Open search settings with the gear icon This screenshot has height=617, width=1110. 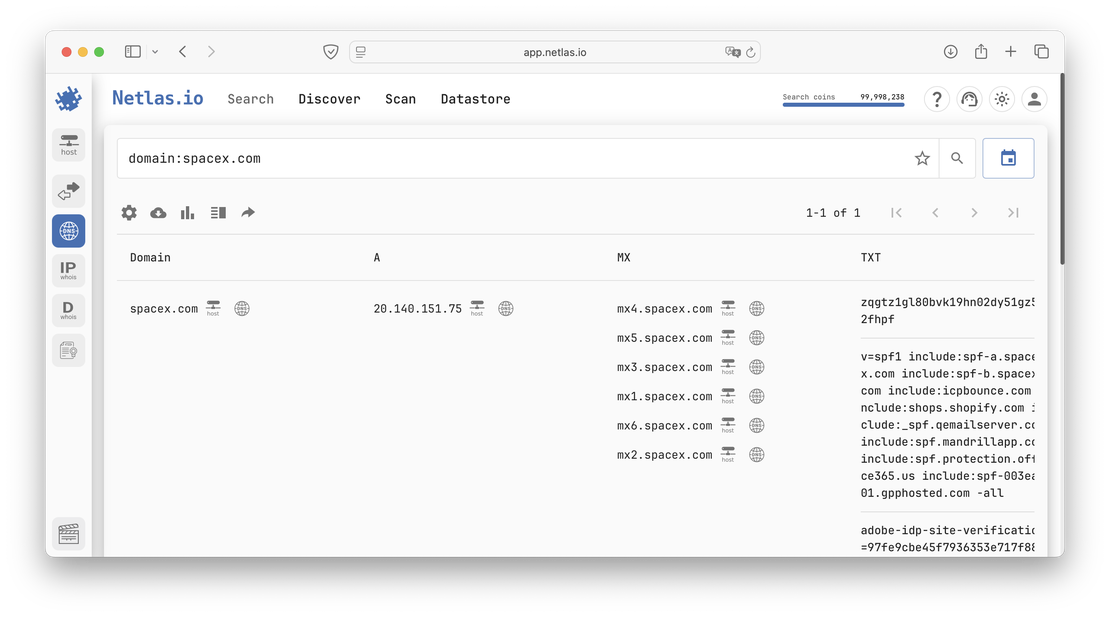[129, 212]
